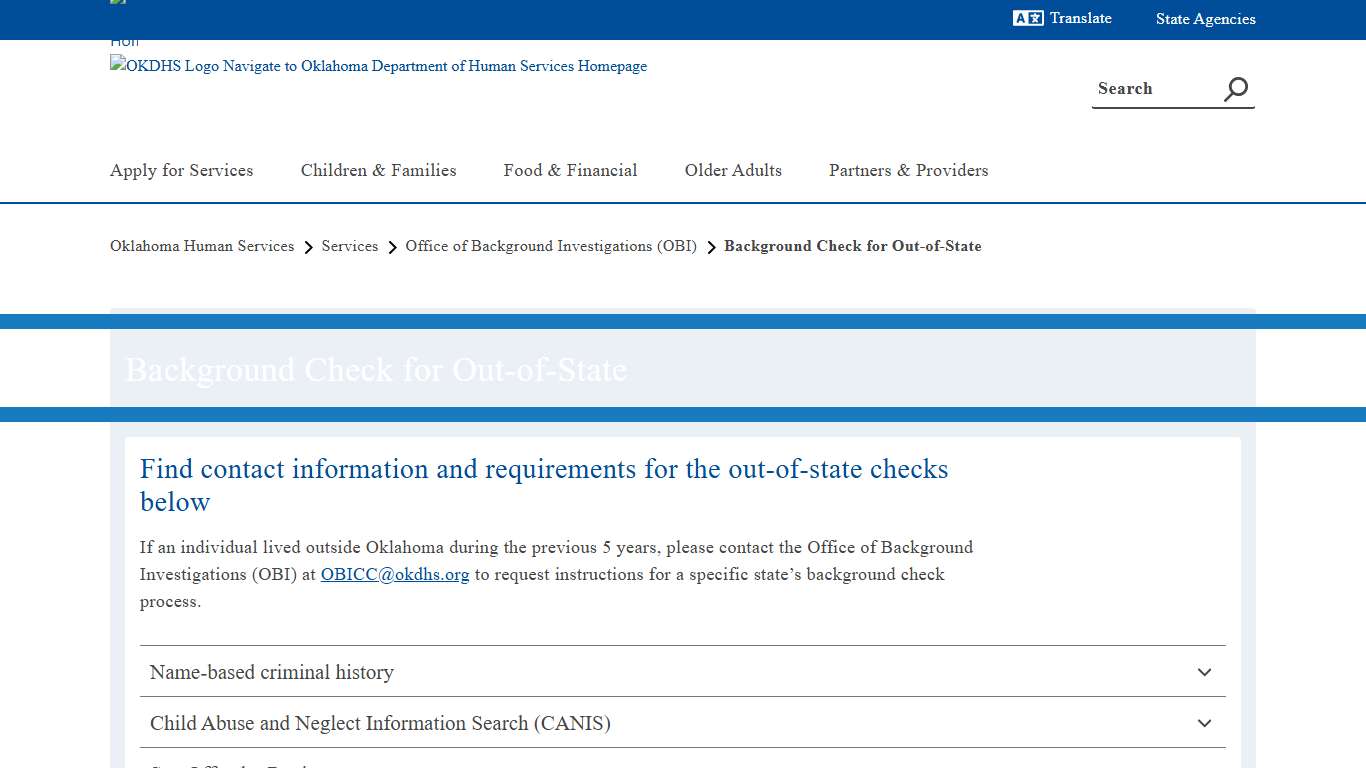Click the broken image icon at top left
The image size is (1366, 768).
pyautogui.click(x=116, y=2)
